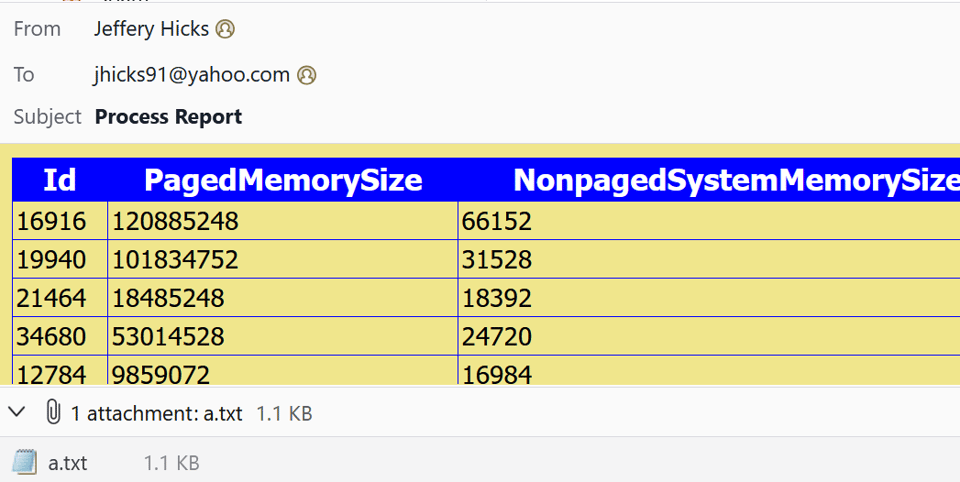The width and height of the screenshot is (960, 482).
Task: Click the cell containing Id 21464
Action: pyautogui.click(x=60, y=298)
